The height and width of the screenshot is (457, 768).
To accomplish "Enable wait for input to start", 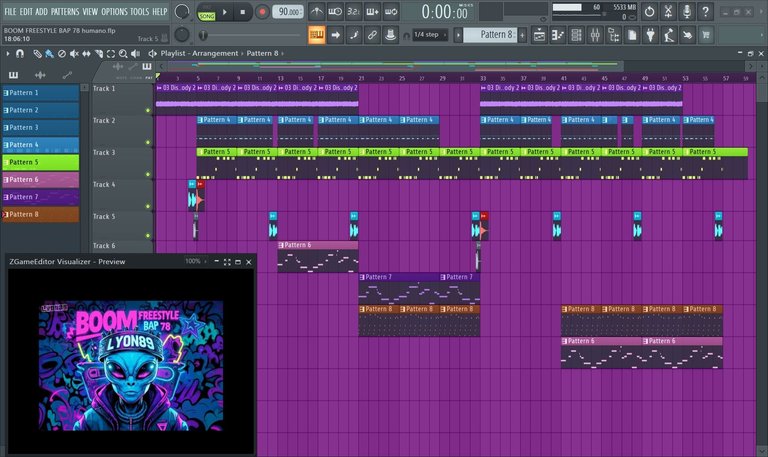I will coord(335,12).
